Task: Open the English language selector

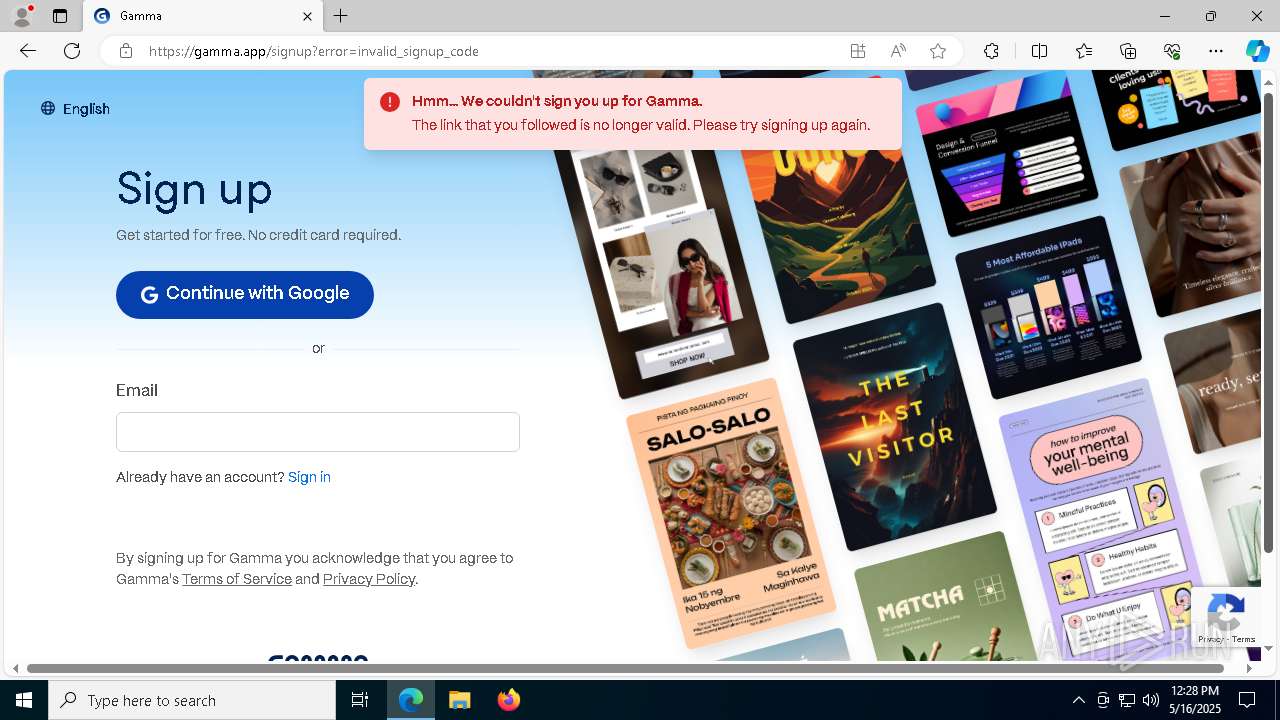Action: coord(75,109)
